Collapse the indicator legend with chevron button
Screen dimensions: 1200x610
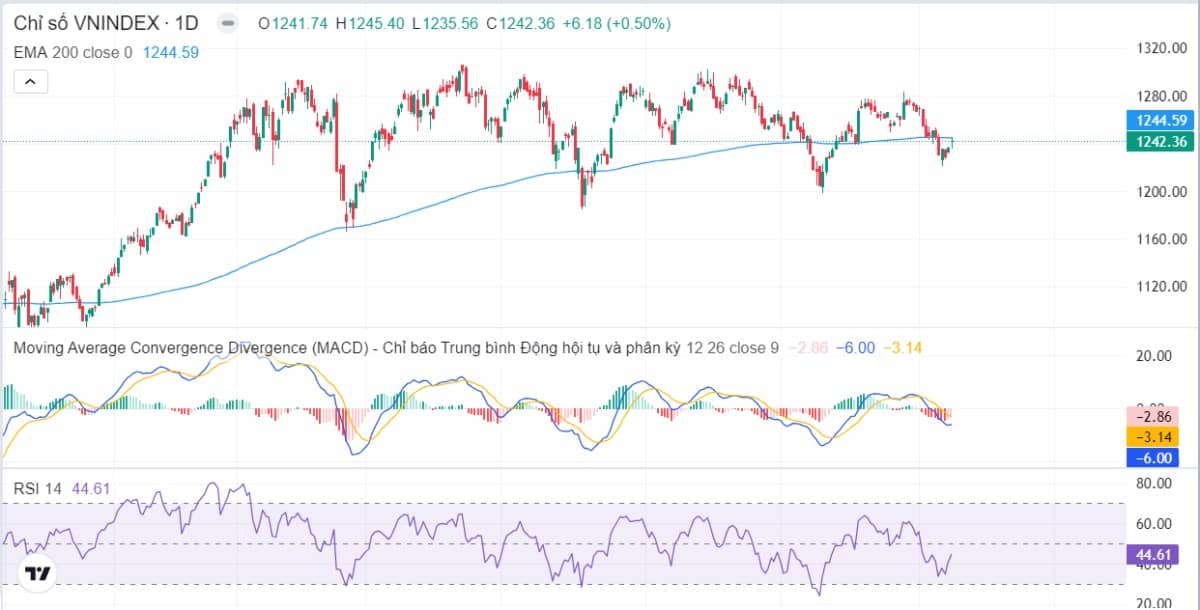click(x=30, y=82)
